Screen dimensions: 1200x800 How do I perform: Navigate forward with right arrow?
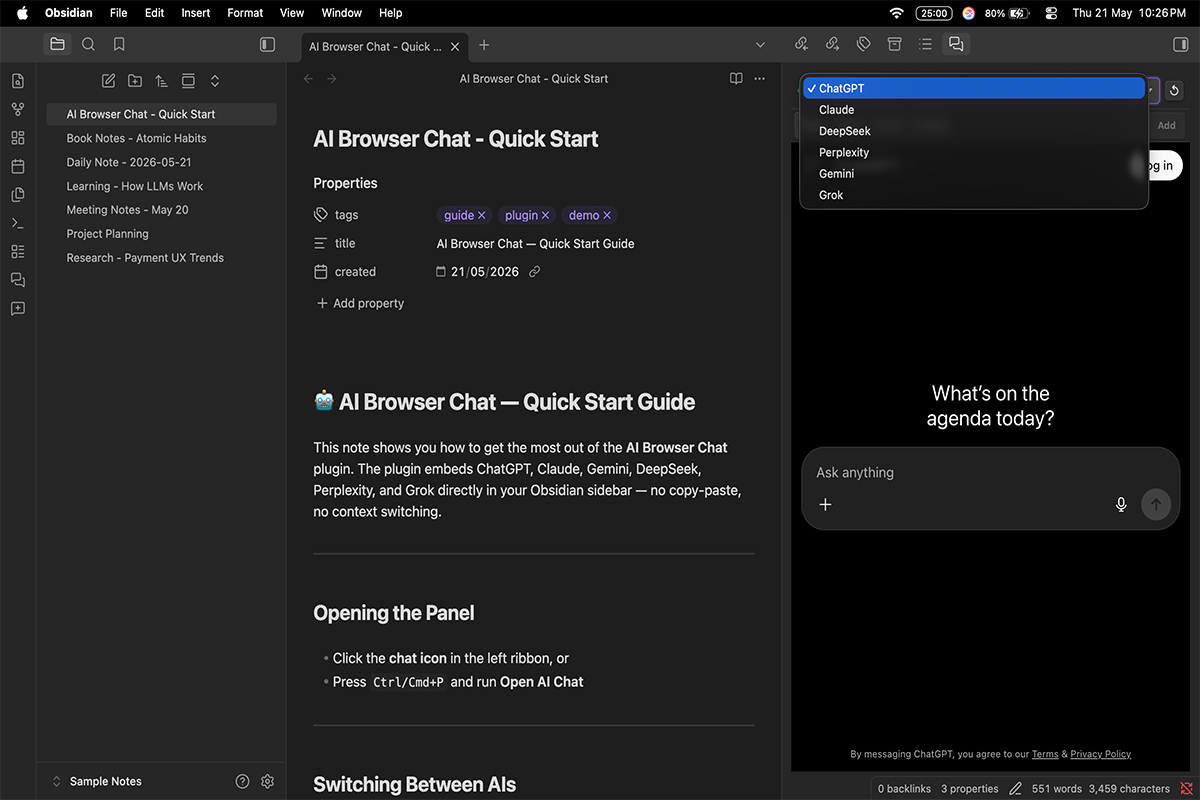pyautogui.click(x=332, y=79)
